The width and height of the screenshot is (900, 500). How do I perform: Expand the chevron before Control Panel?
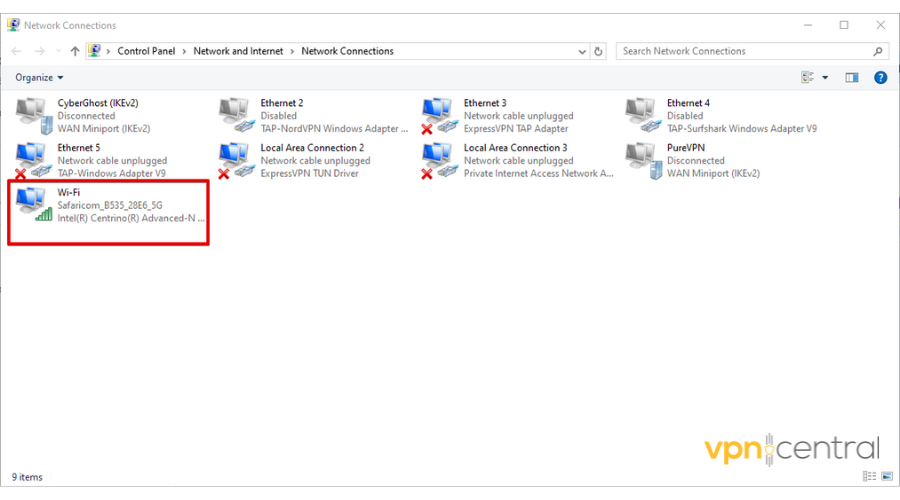[x=108, y=51]
